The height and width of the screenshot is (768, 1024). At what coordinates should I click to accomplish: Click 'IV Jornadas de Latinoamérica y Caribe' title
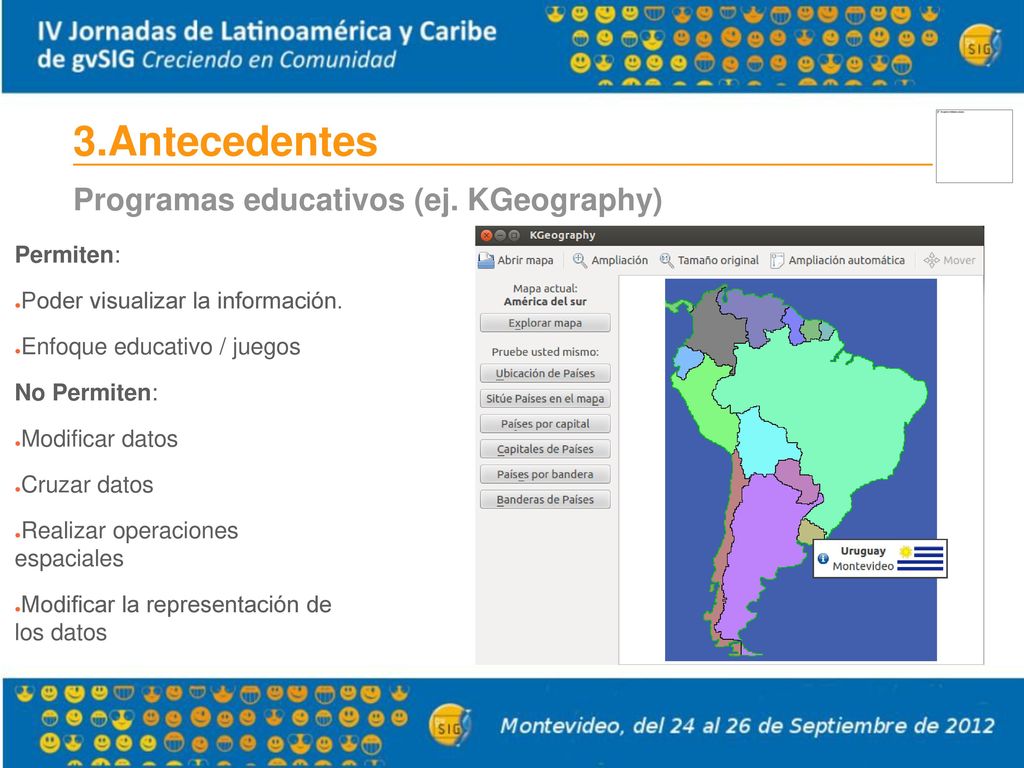click(267, 31)
